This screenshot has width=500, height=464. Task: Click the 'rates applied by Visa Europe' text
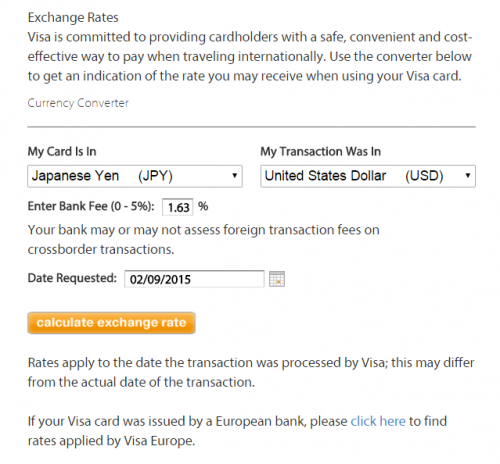(111, 441)
